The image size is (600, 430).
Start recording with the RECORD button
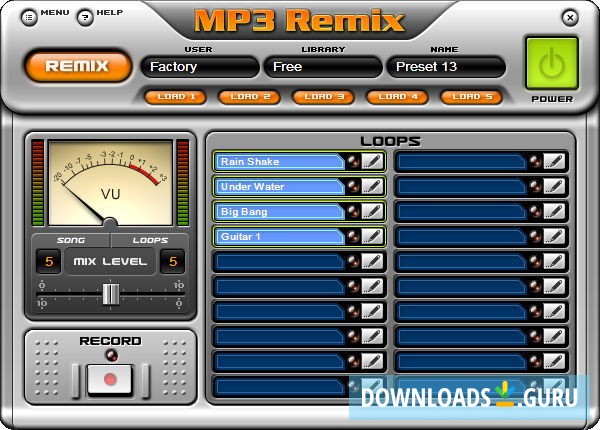(x=110, y=380)
